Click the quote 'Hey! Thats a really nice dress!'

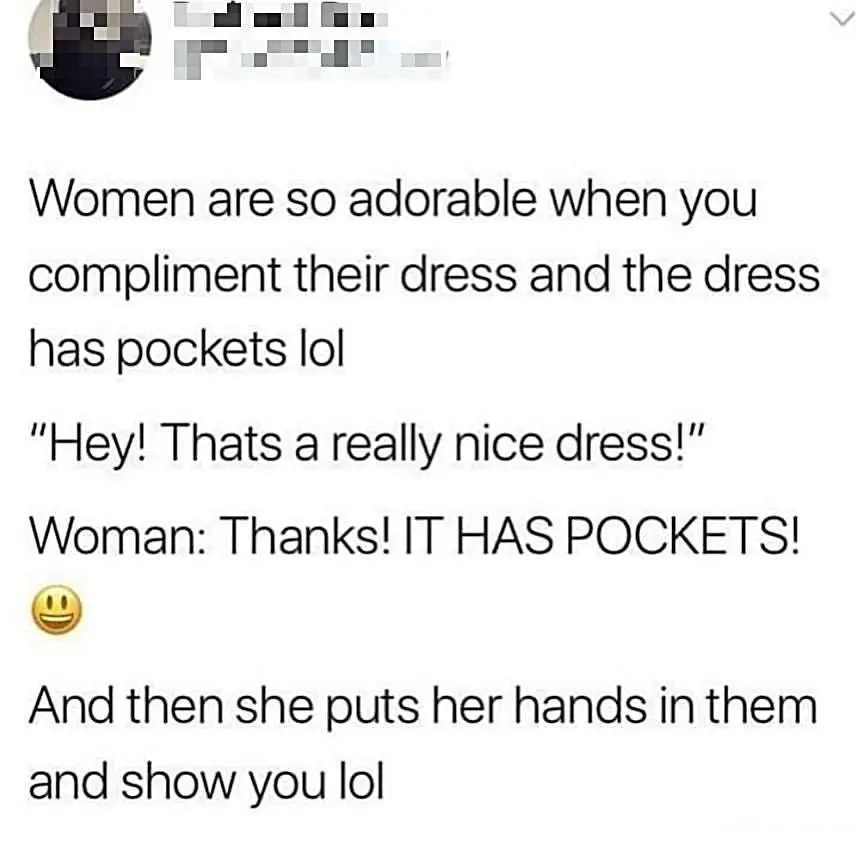365,444
